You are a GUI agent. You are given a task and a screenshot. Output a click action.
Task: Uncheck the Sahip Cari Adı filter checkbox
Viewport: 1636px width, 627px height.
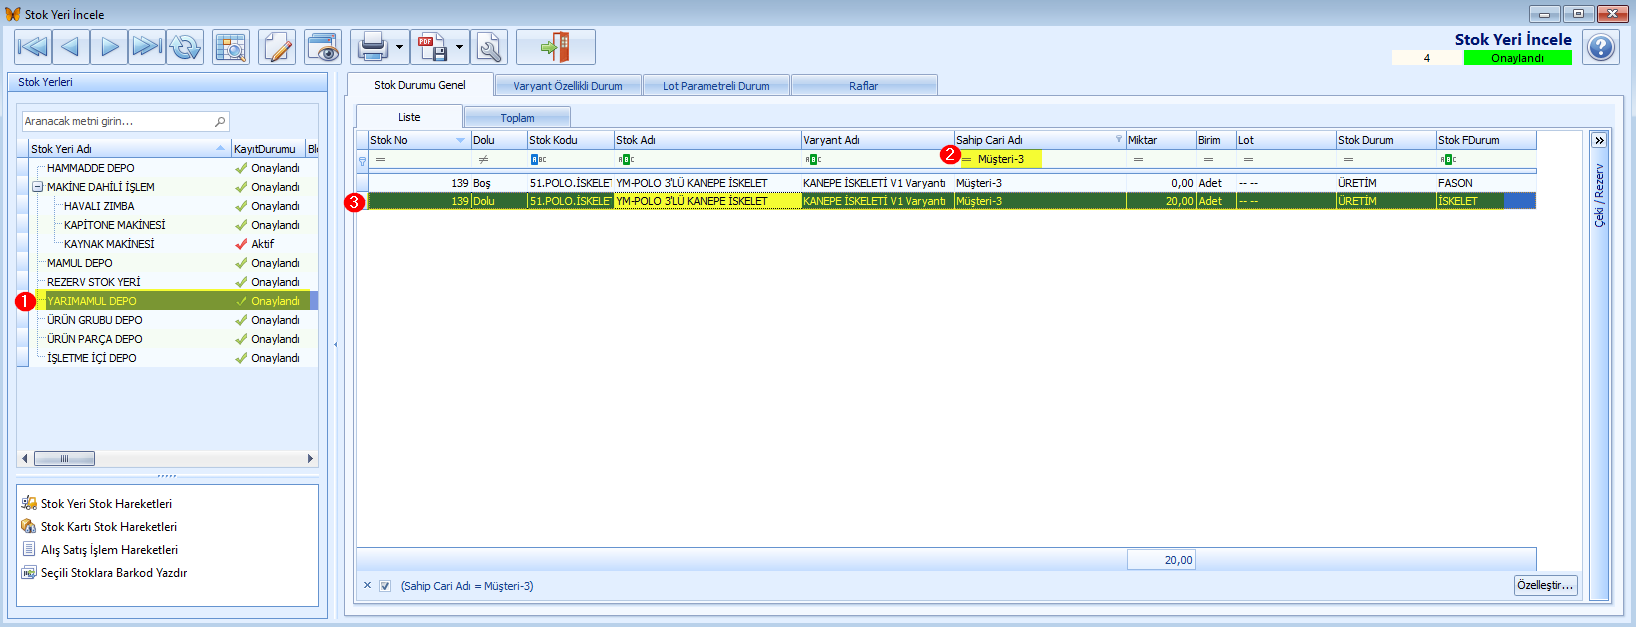click(385, 586)
